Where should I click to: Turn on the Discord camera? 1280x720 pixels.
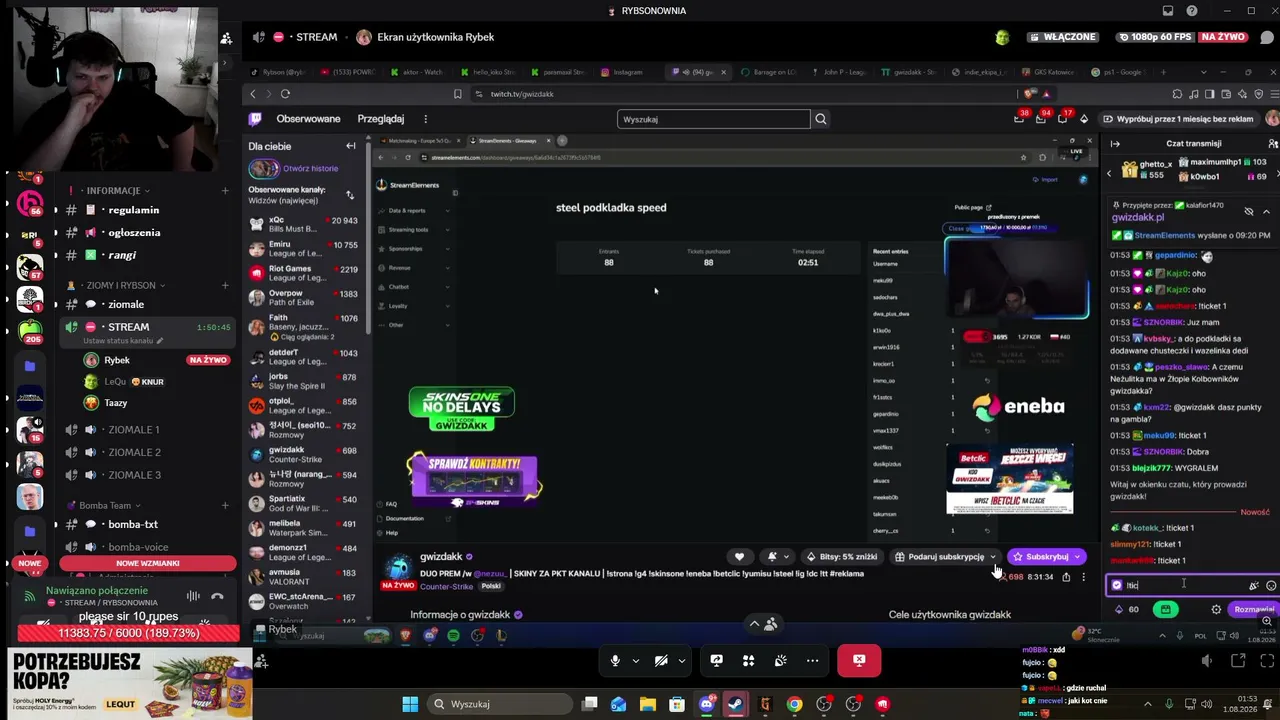(x=661, y=660)
